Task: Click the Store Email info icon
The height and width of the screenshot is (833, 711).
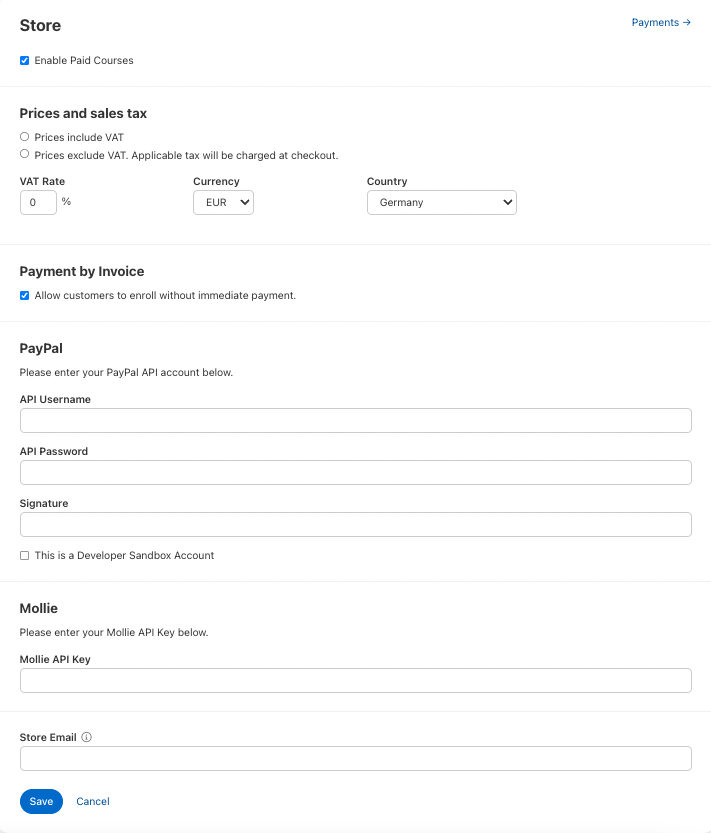Action: [86, 738]
